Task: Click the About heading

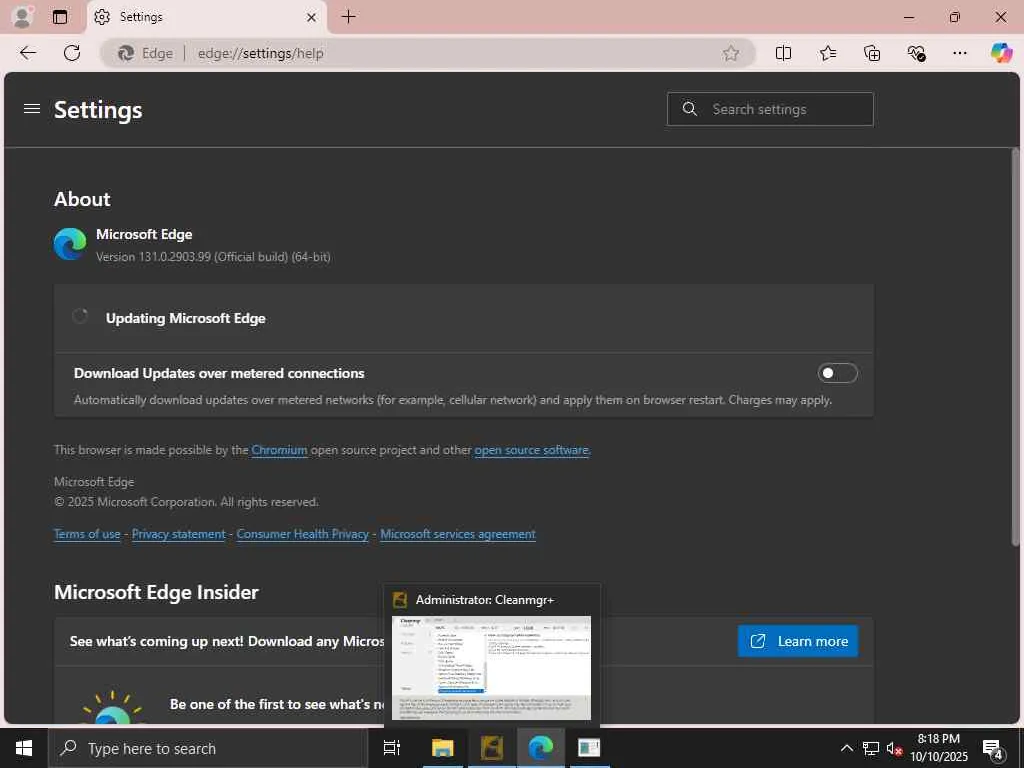Action: (82, 199)
